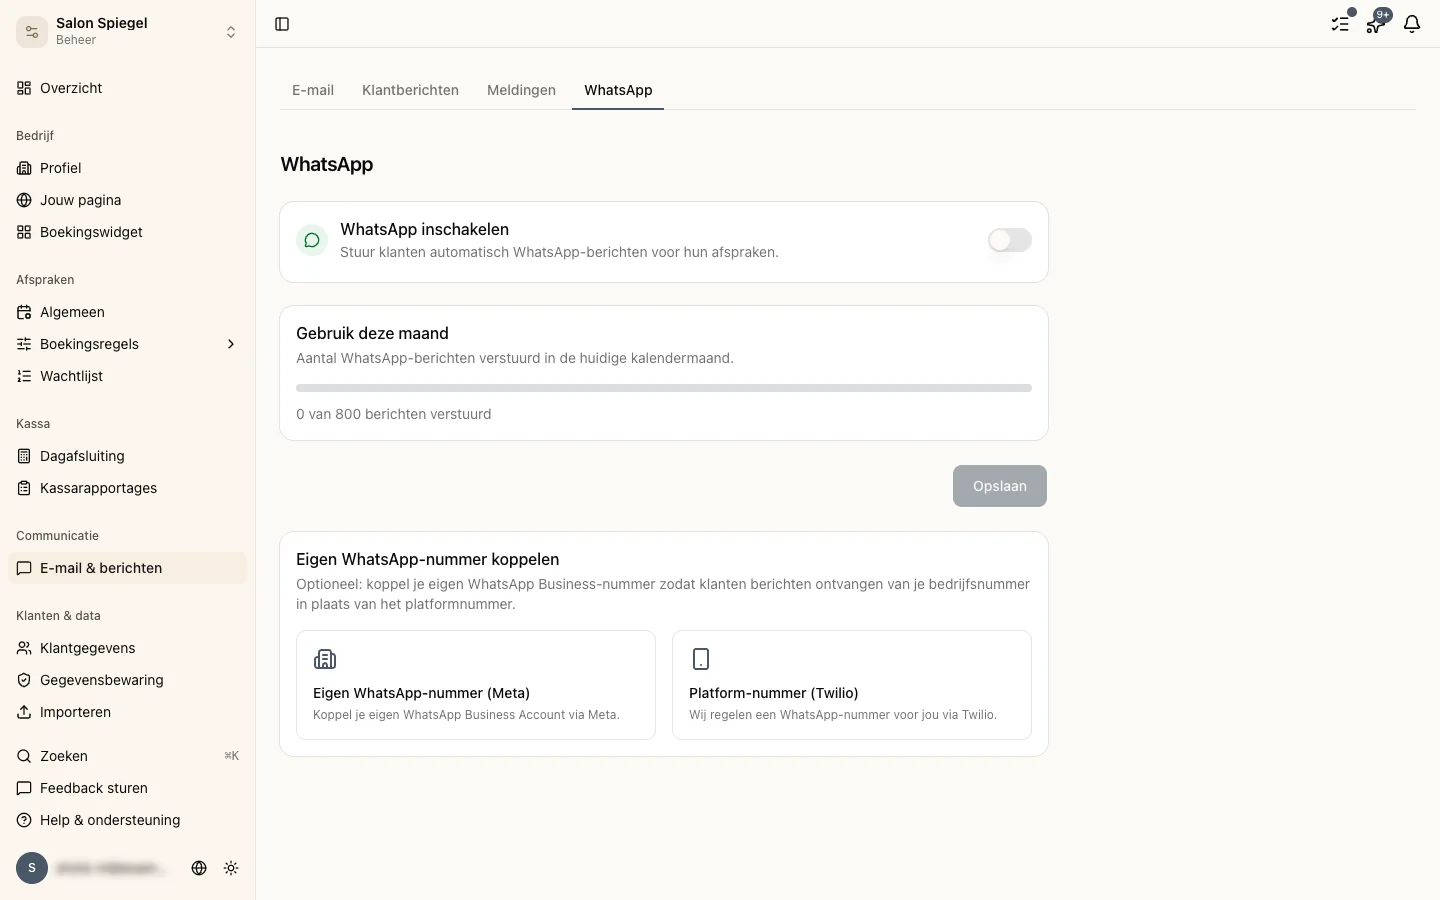This screenshot has width=1440, height=900.
Task: Click the 'Gebruik deze maand' heading
Action: (x=372, y=333)
